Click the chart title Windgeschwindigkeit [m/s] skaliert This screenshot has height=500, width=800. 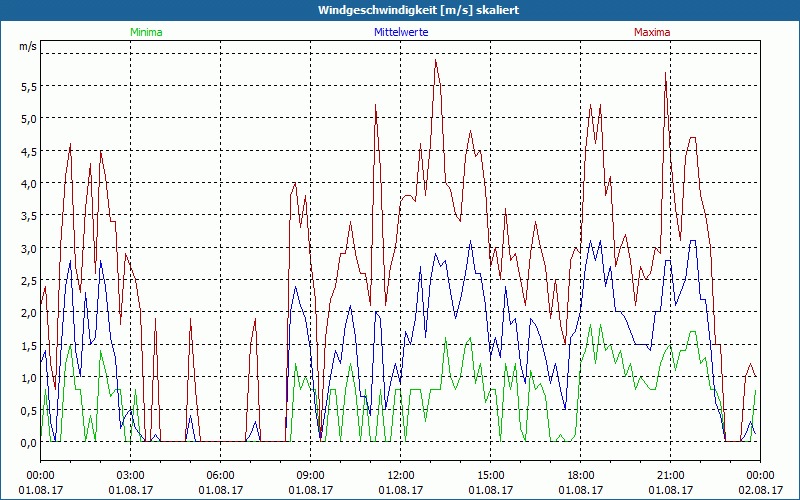418,10
